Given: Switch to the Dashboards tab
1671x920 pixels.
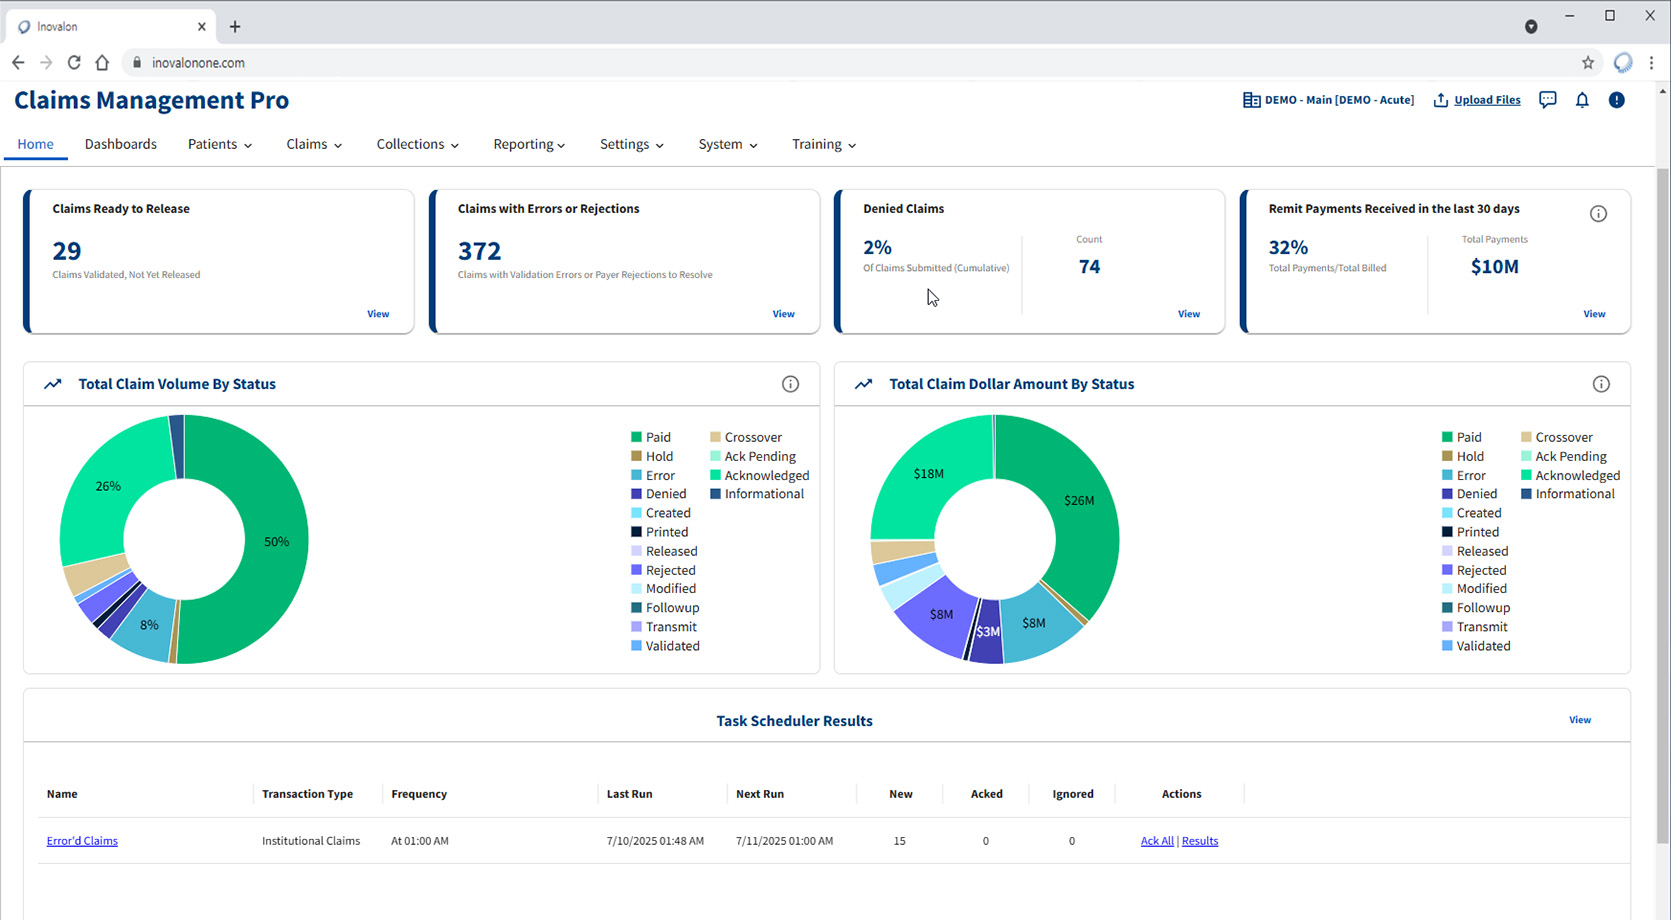Looking at the screenshot, I should click(x=121, y=144).
